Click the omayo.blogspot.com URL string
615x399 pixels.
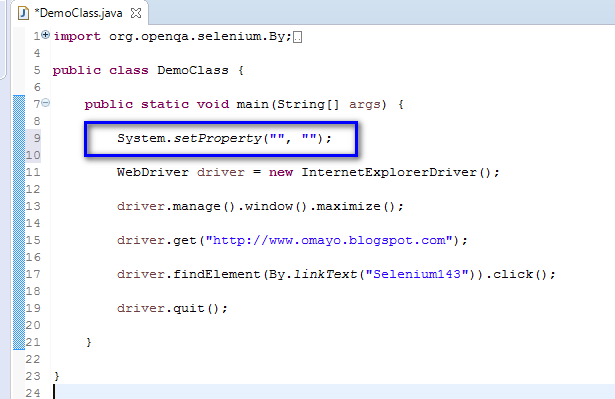coord(329,240)
